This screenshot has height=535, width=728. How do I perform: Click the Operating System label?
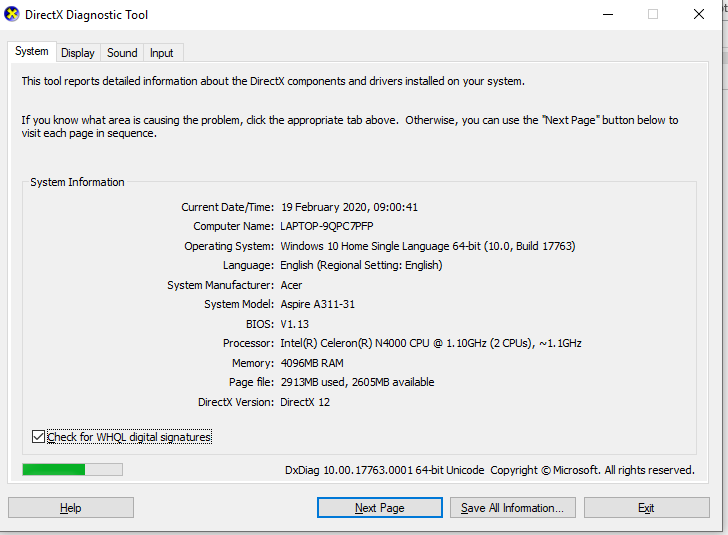pyautogui.click(x=229, y=246)
